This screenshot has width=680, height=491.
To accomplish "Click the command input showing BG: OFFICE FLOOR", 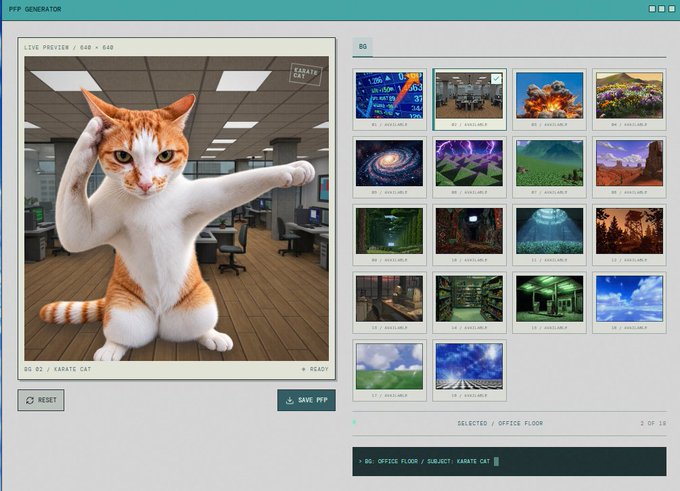I will [509, 462].
